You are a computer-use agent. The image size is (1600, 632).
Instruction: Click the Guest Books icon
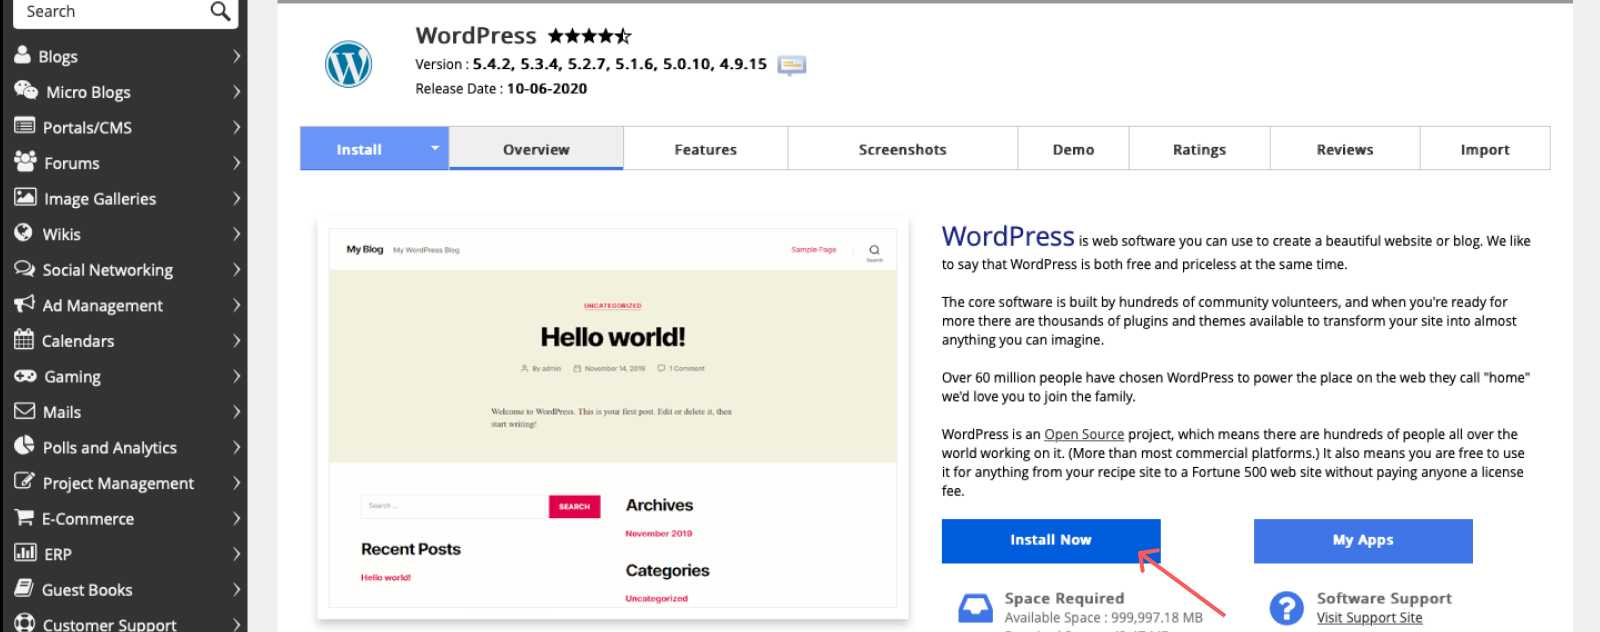24,588
